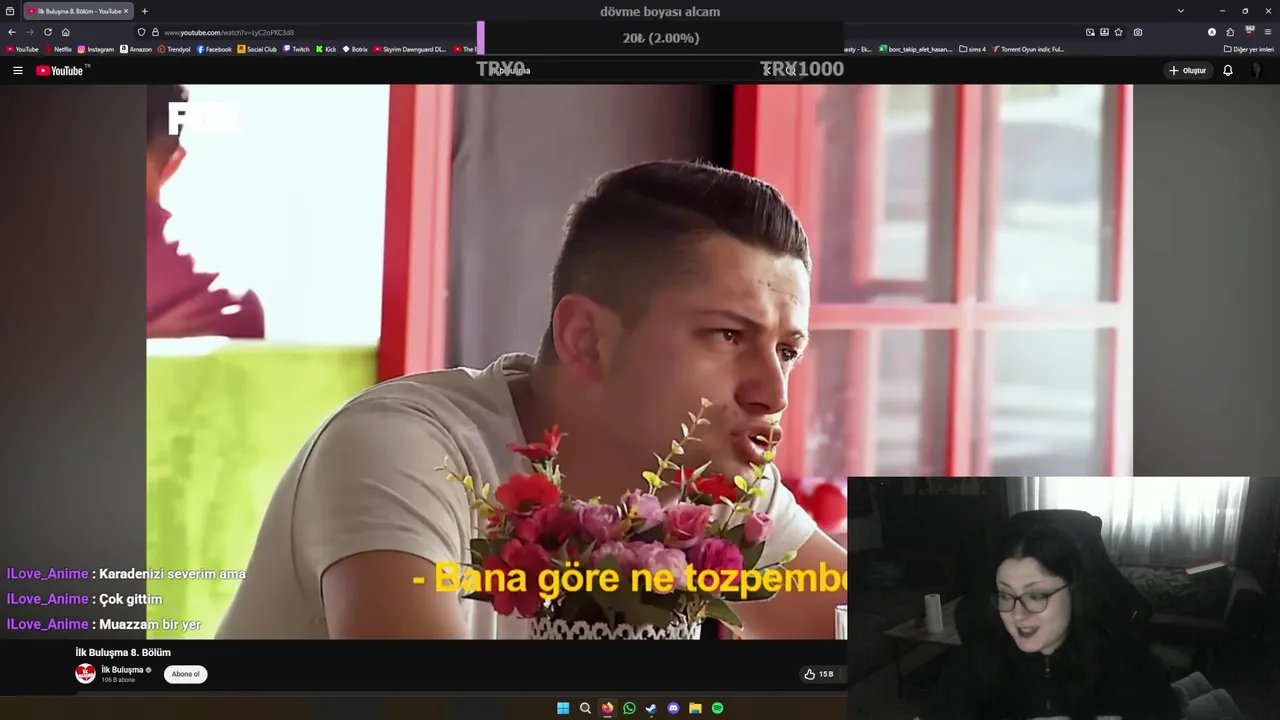Open the Botrix bookmark
This screenshot has height=720, width=1280.
coord(355,49)
